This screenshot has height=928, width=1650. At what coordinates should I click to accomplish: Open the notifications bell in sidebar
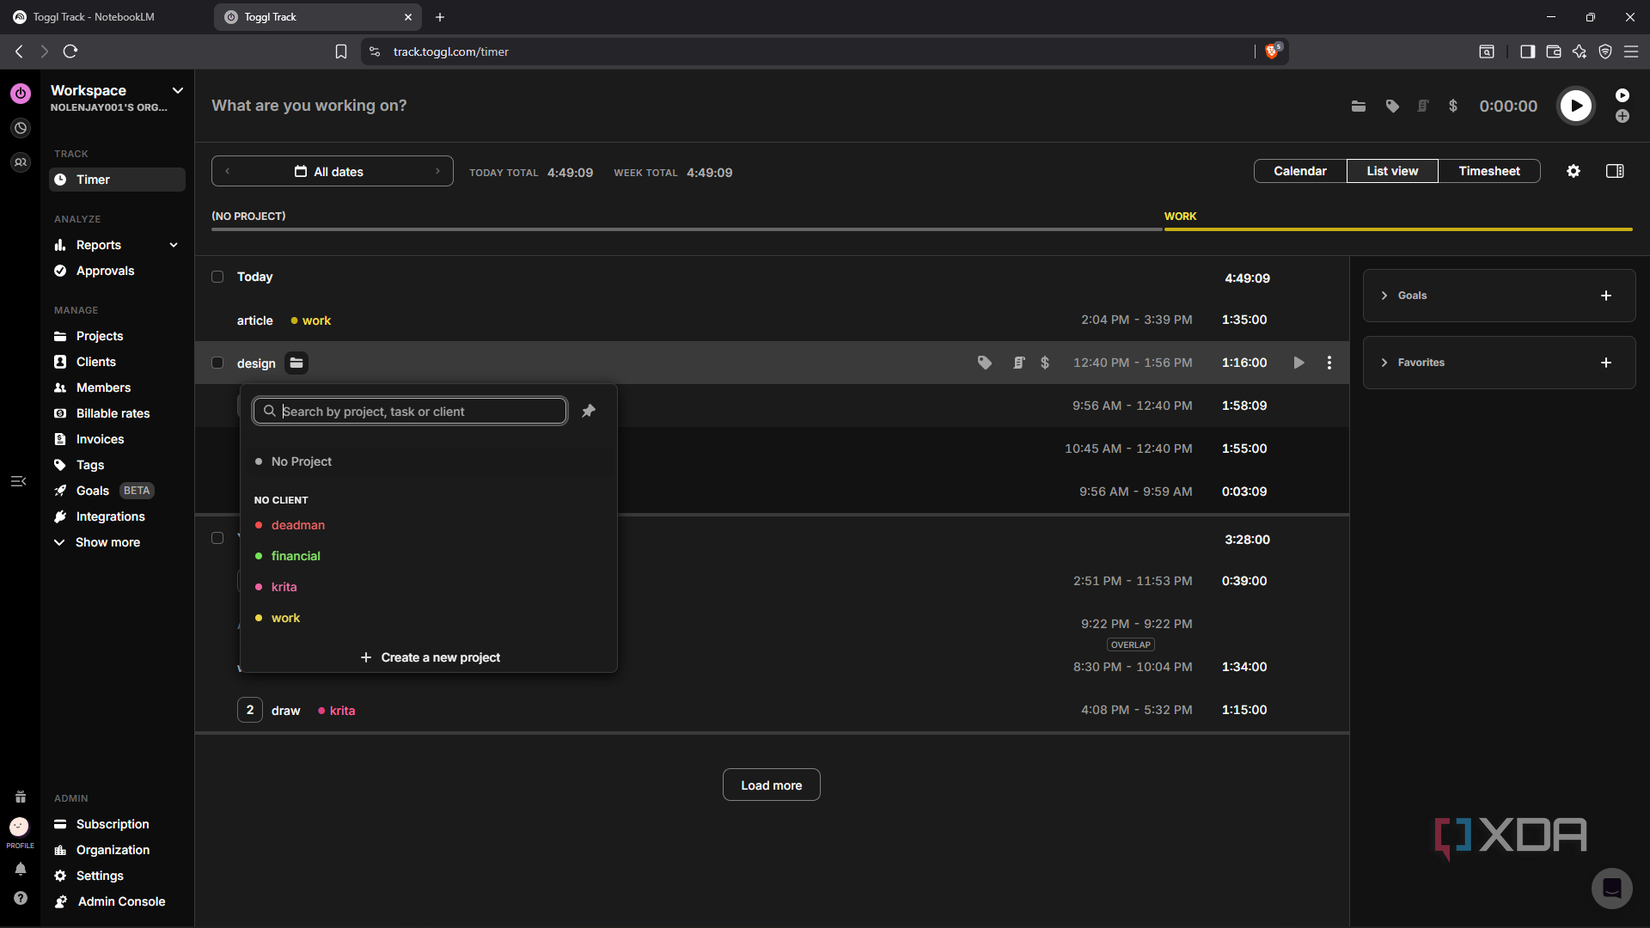[20, 869]
